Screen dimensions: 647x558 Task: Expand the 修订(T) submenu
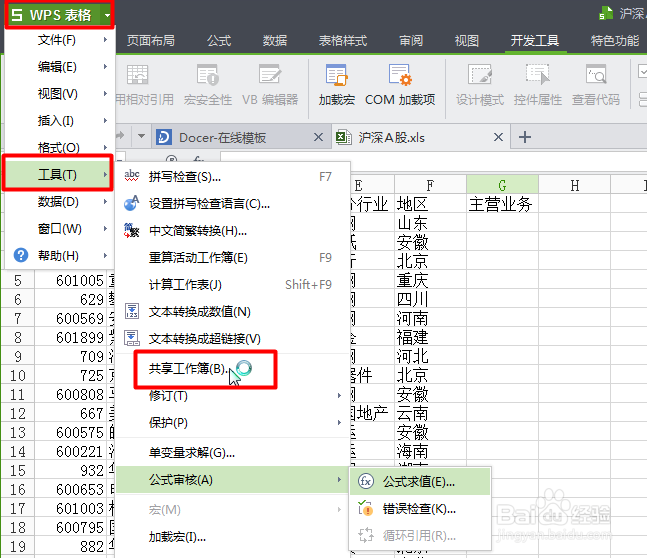coord(233,396)
